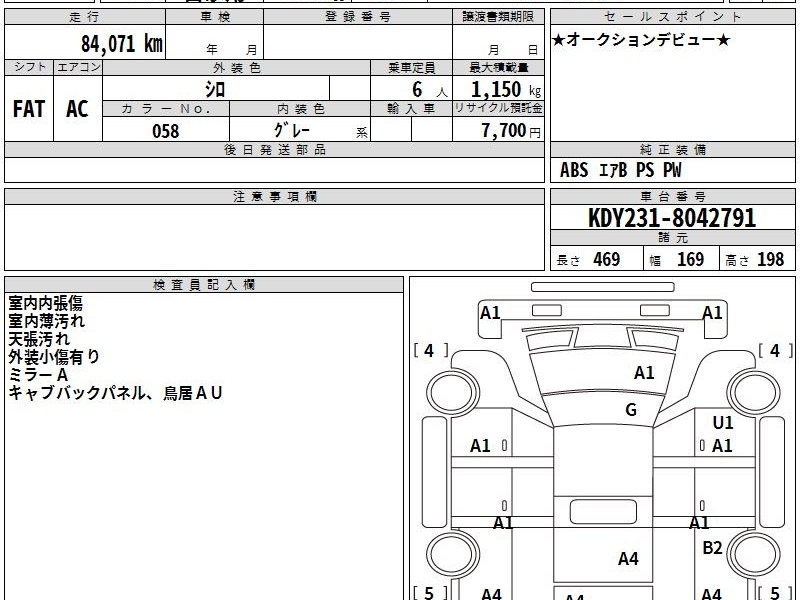This screenshot has width=800, height=600.
Task: Click inspector note 室内薄汚れ
Action: point(46,321)
